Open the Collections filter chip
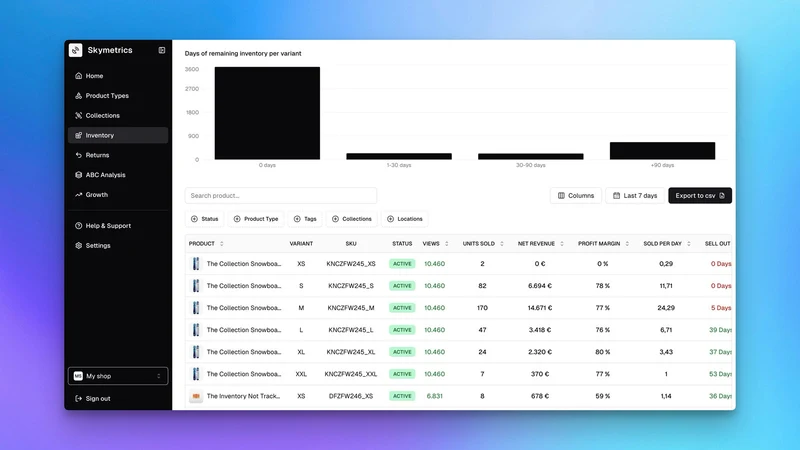This screenshot has height=450, width=800. coord(352,219)
